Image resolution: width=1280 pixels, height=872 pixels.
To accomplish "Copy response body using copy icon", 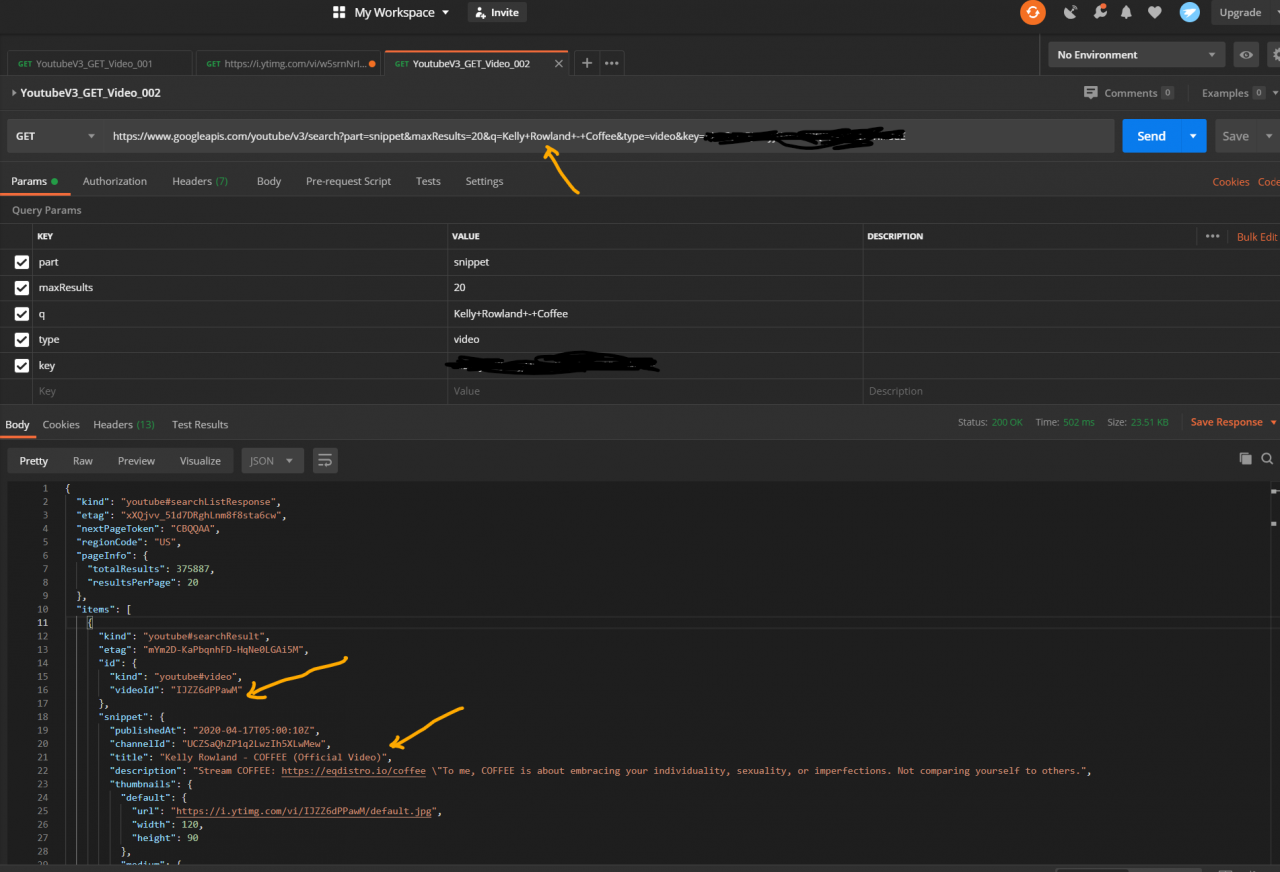I will 1245,459.
